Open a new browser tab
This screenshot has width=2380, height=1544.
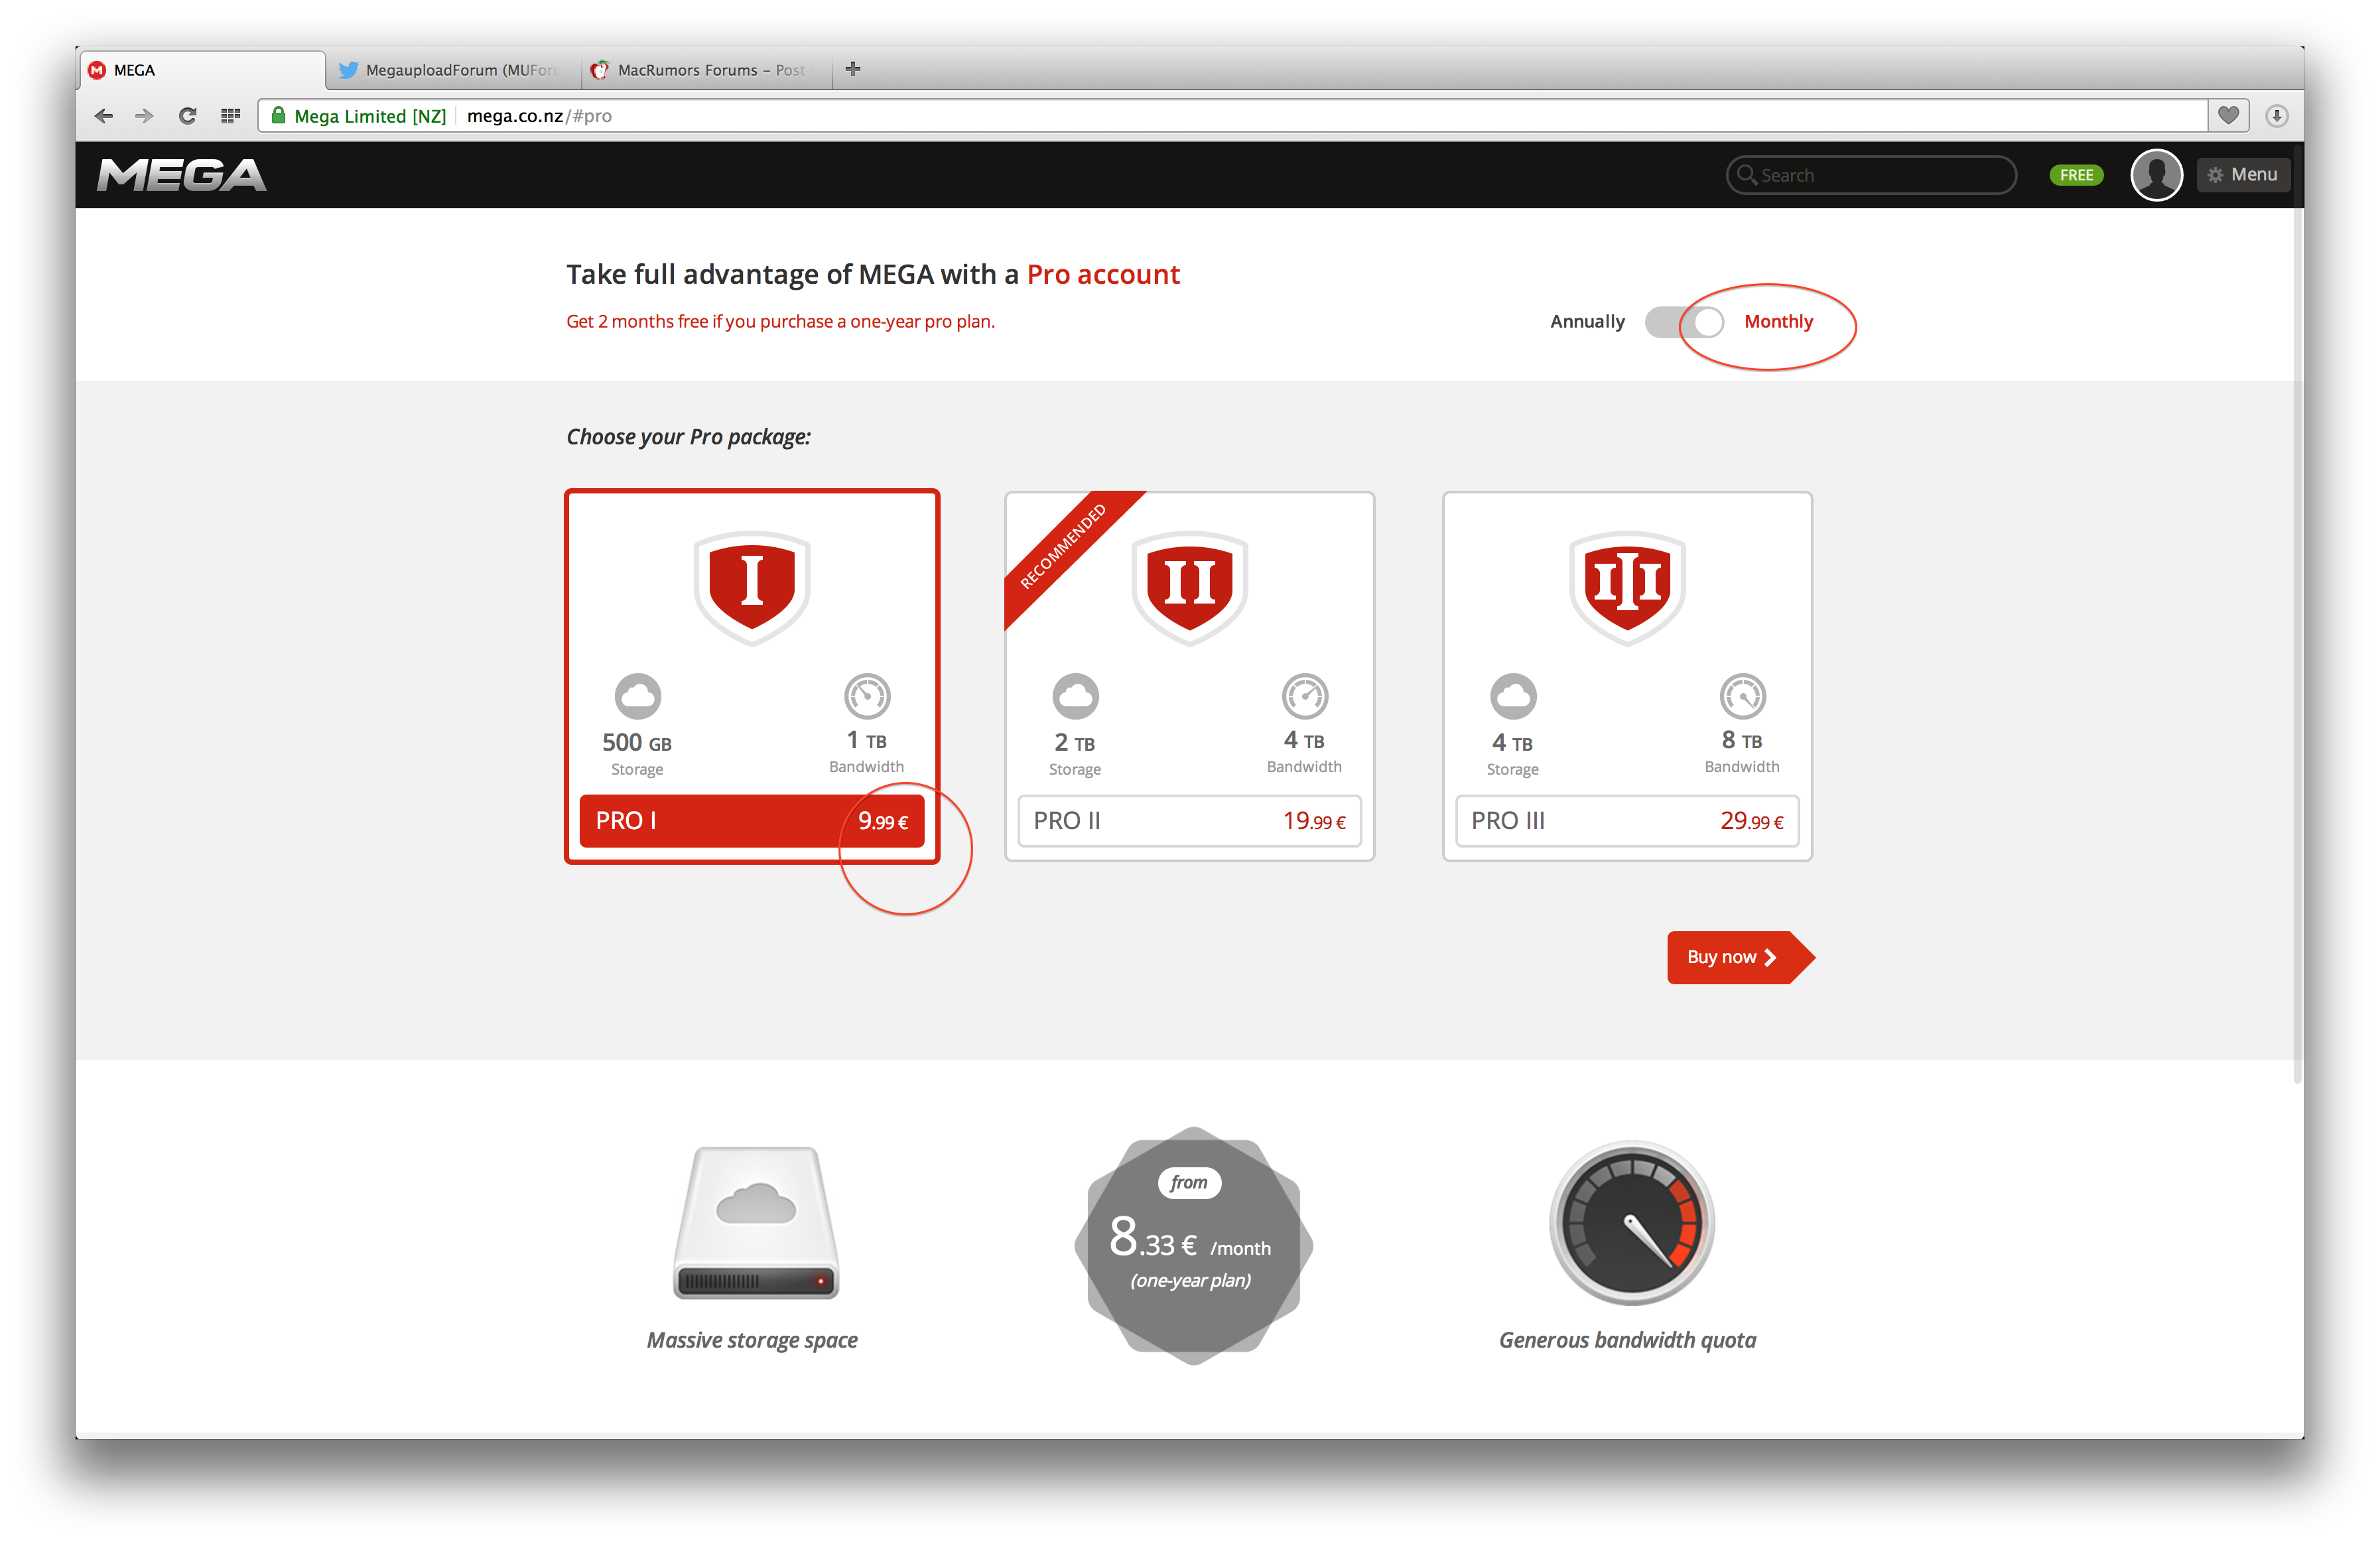pyautogui.click(x=853, y=69)
